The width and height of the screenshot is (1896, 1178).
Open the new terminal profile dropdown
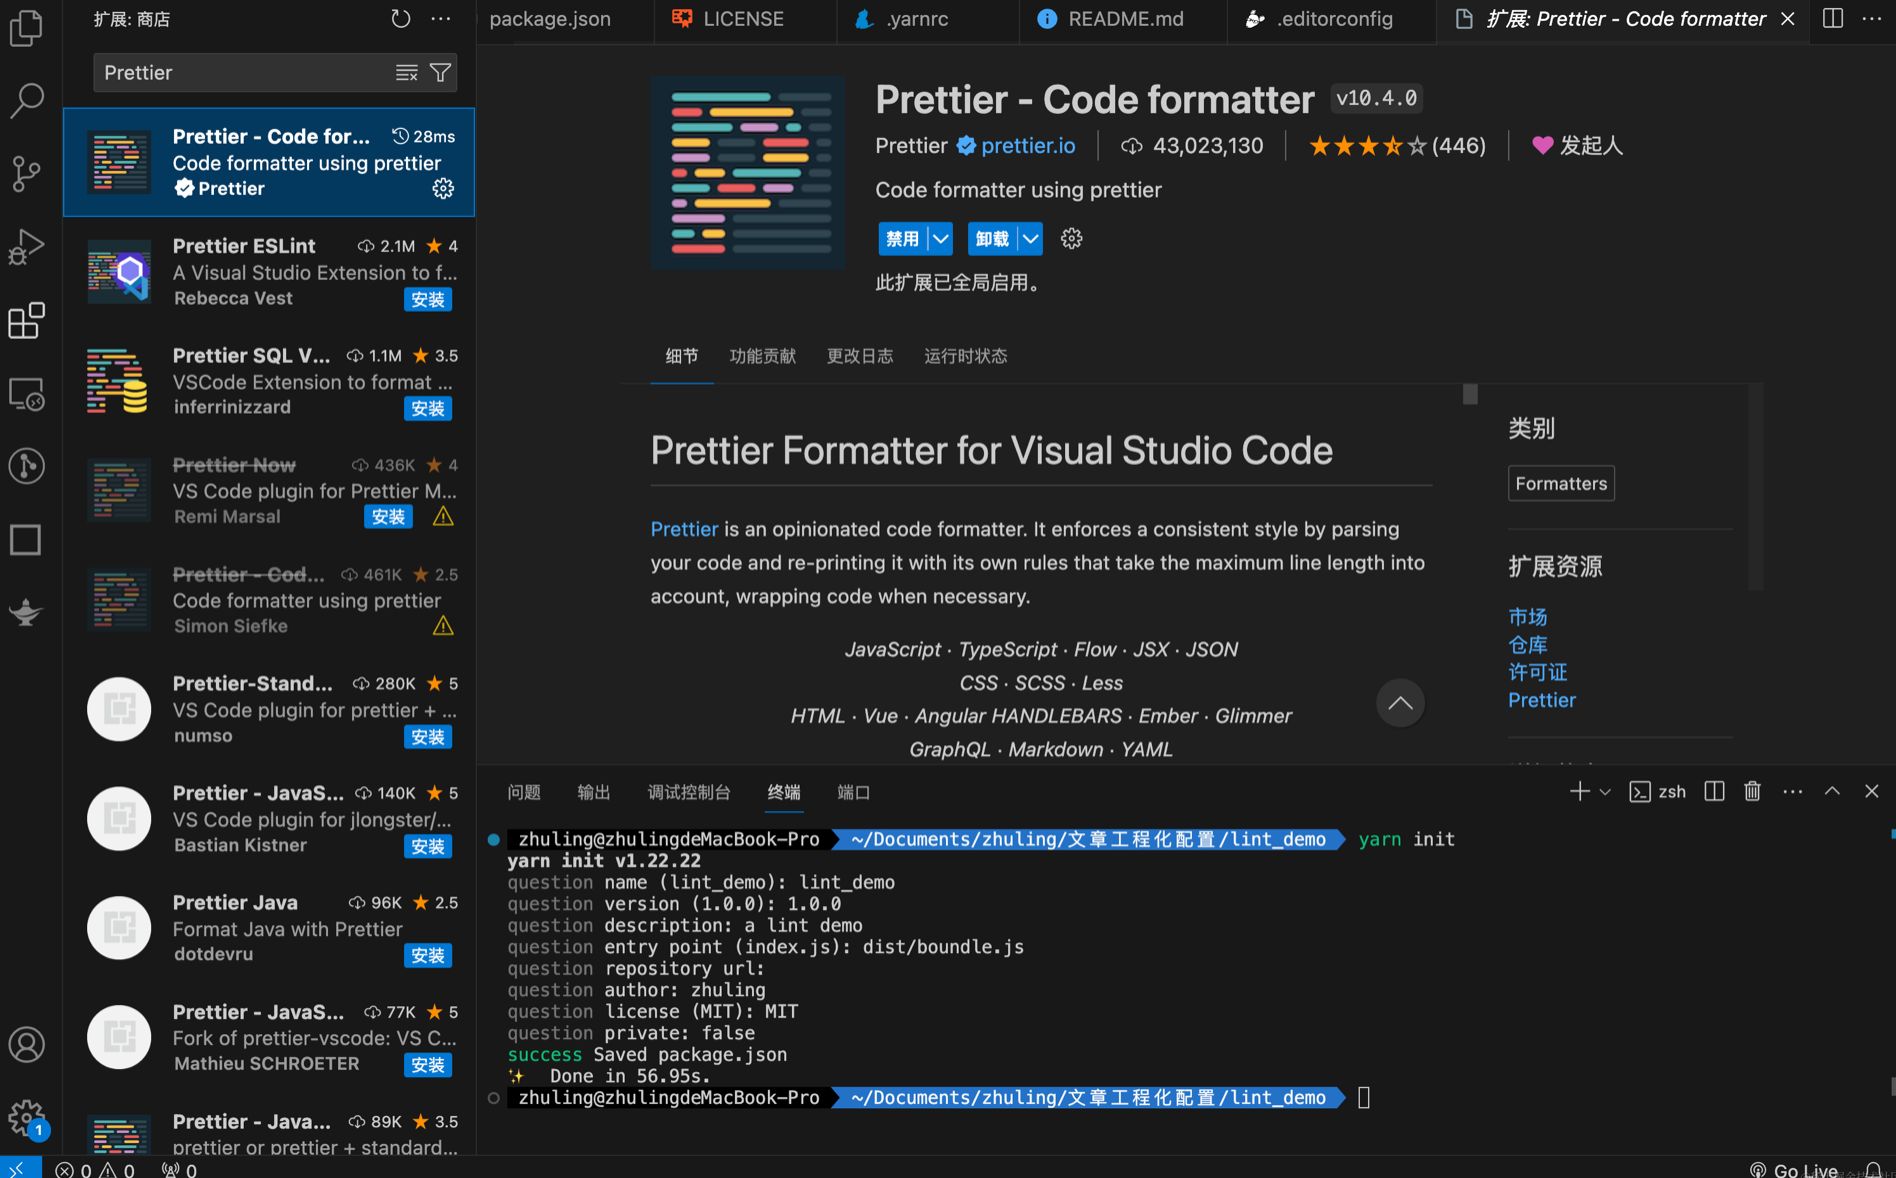tap(1605, 792)
